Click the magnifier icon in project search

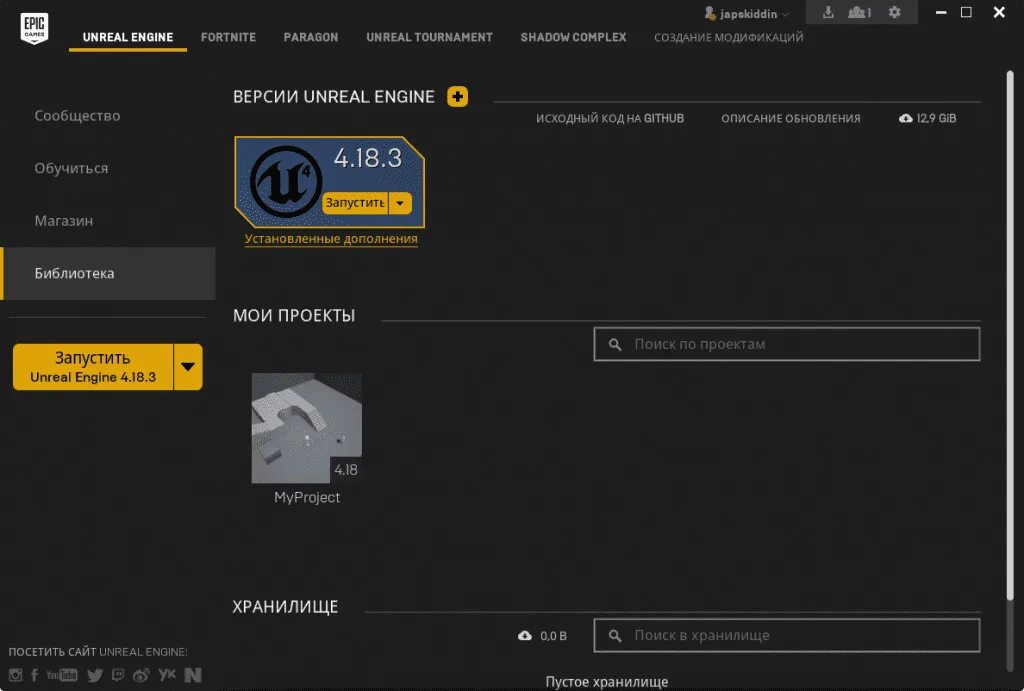615,344
